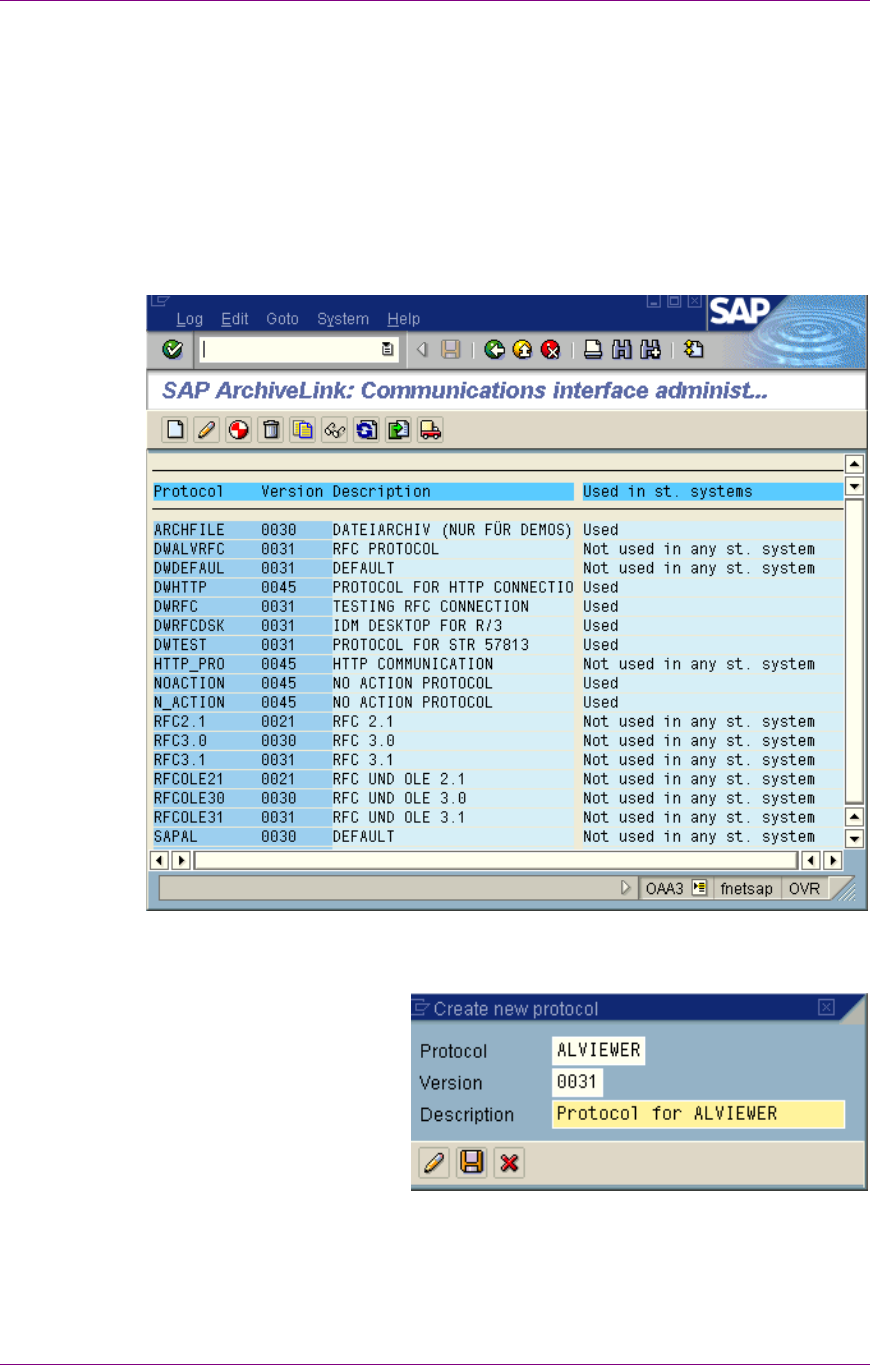Open the Edit menu

[235, 319]
